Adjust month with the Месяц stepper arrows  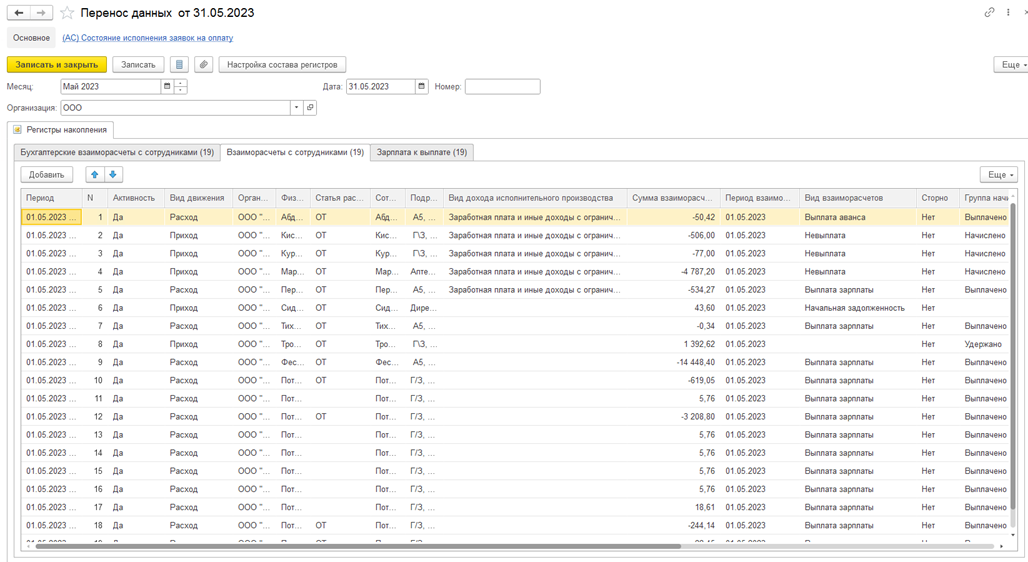[x=181, y=86]
